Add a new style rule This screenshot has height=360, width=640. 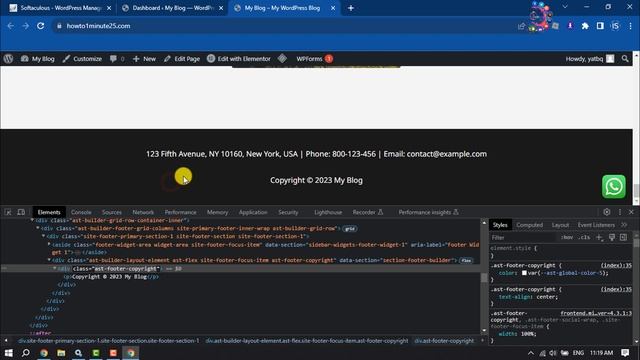(599, 237)
